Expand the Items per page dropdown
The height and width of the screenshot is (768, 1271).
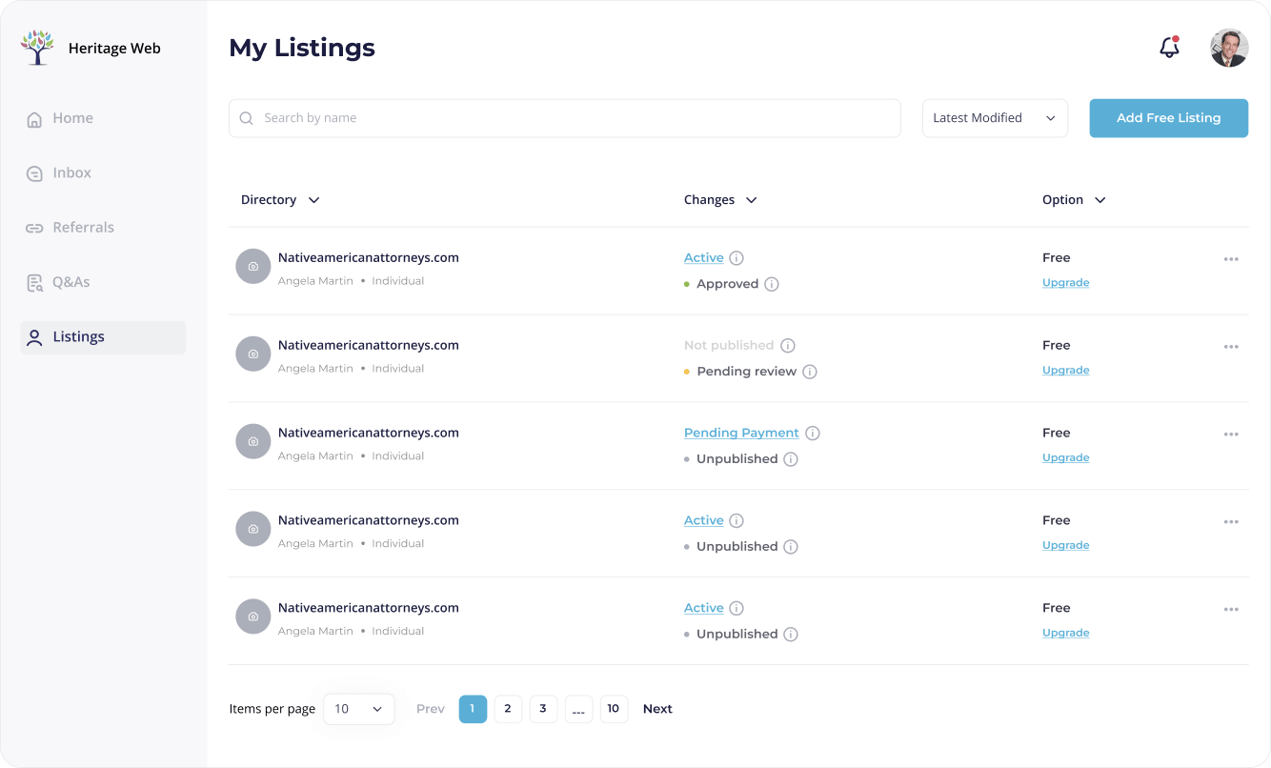[x=358, y=709]
